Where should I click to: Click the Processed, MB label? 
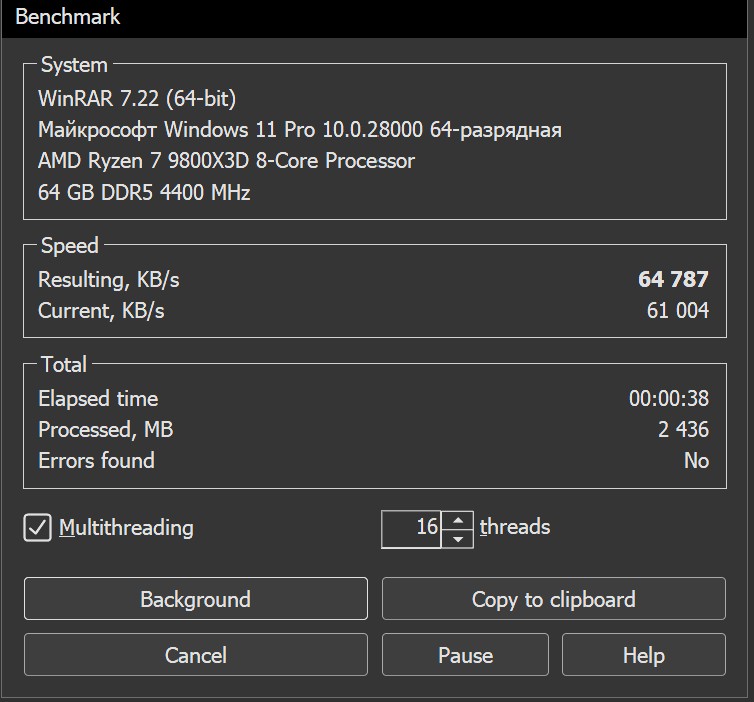tap(106, 430)
